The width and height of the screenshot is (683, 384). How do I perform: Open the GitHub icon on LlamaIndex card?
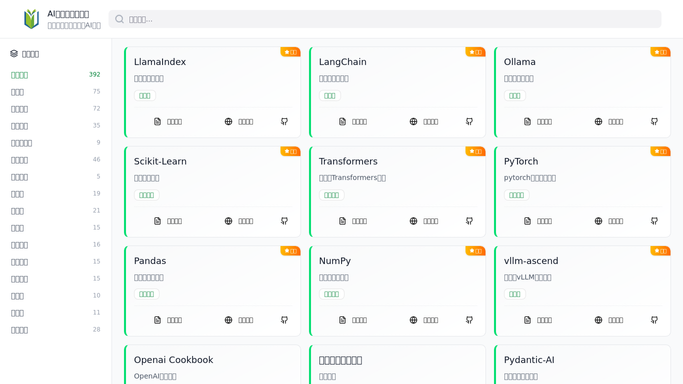pyautogui.click(x=284, y=121)
